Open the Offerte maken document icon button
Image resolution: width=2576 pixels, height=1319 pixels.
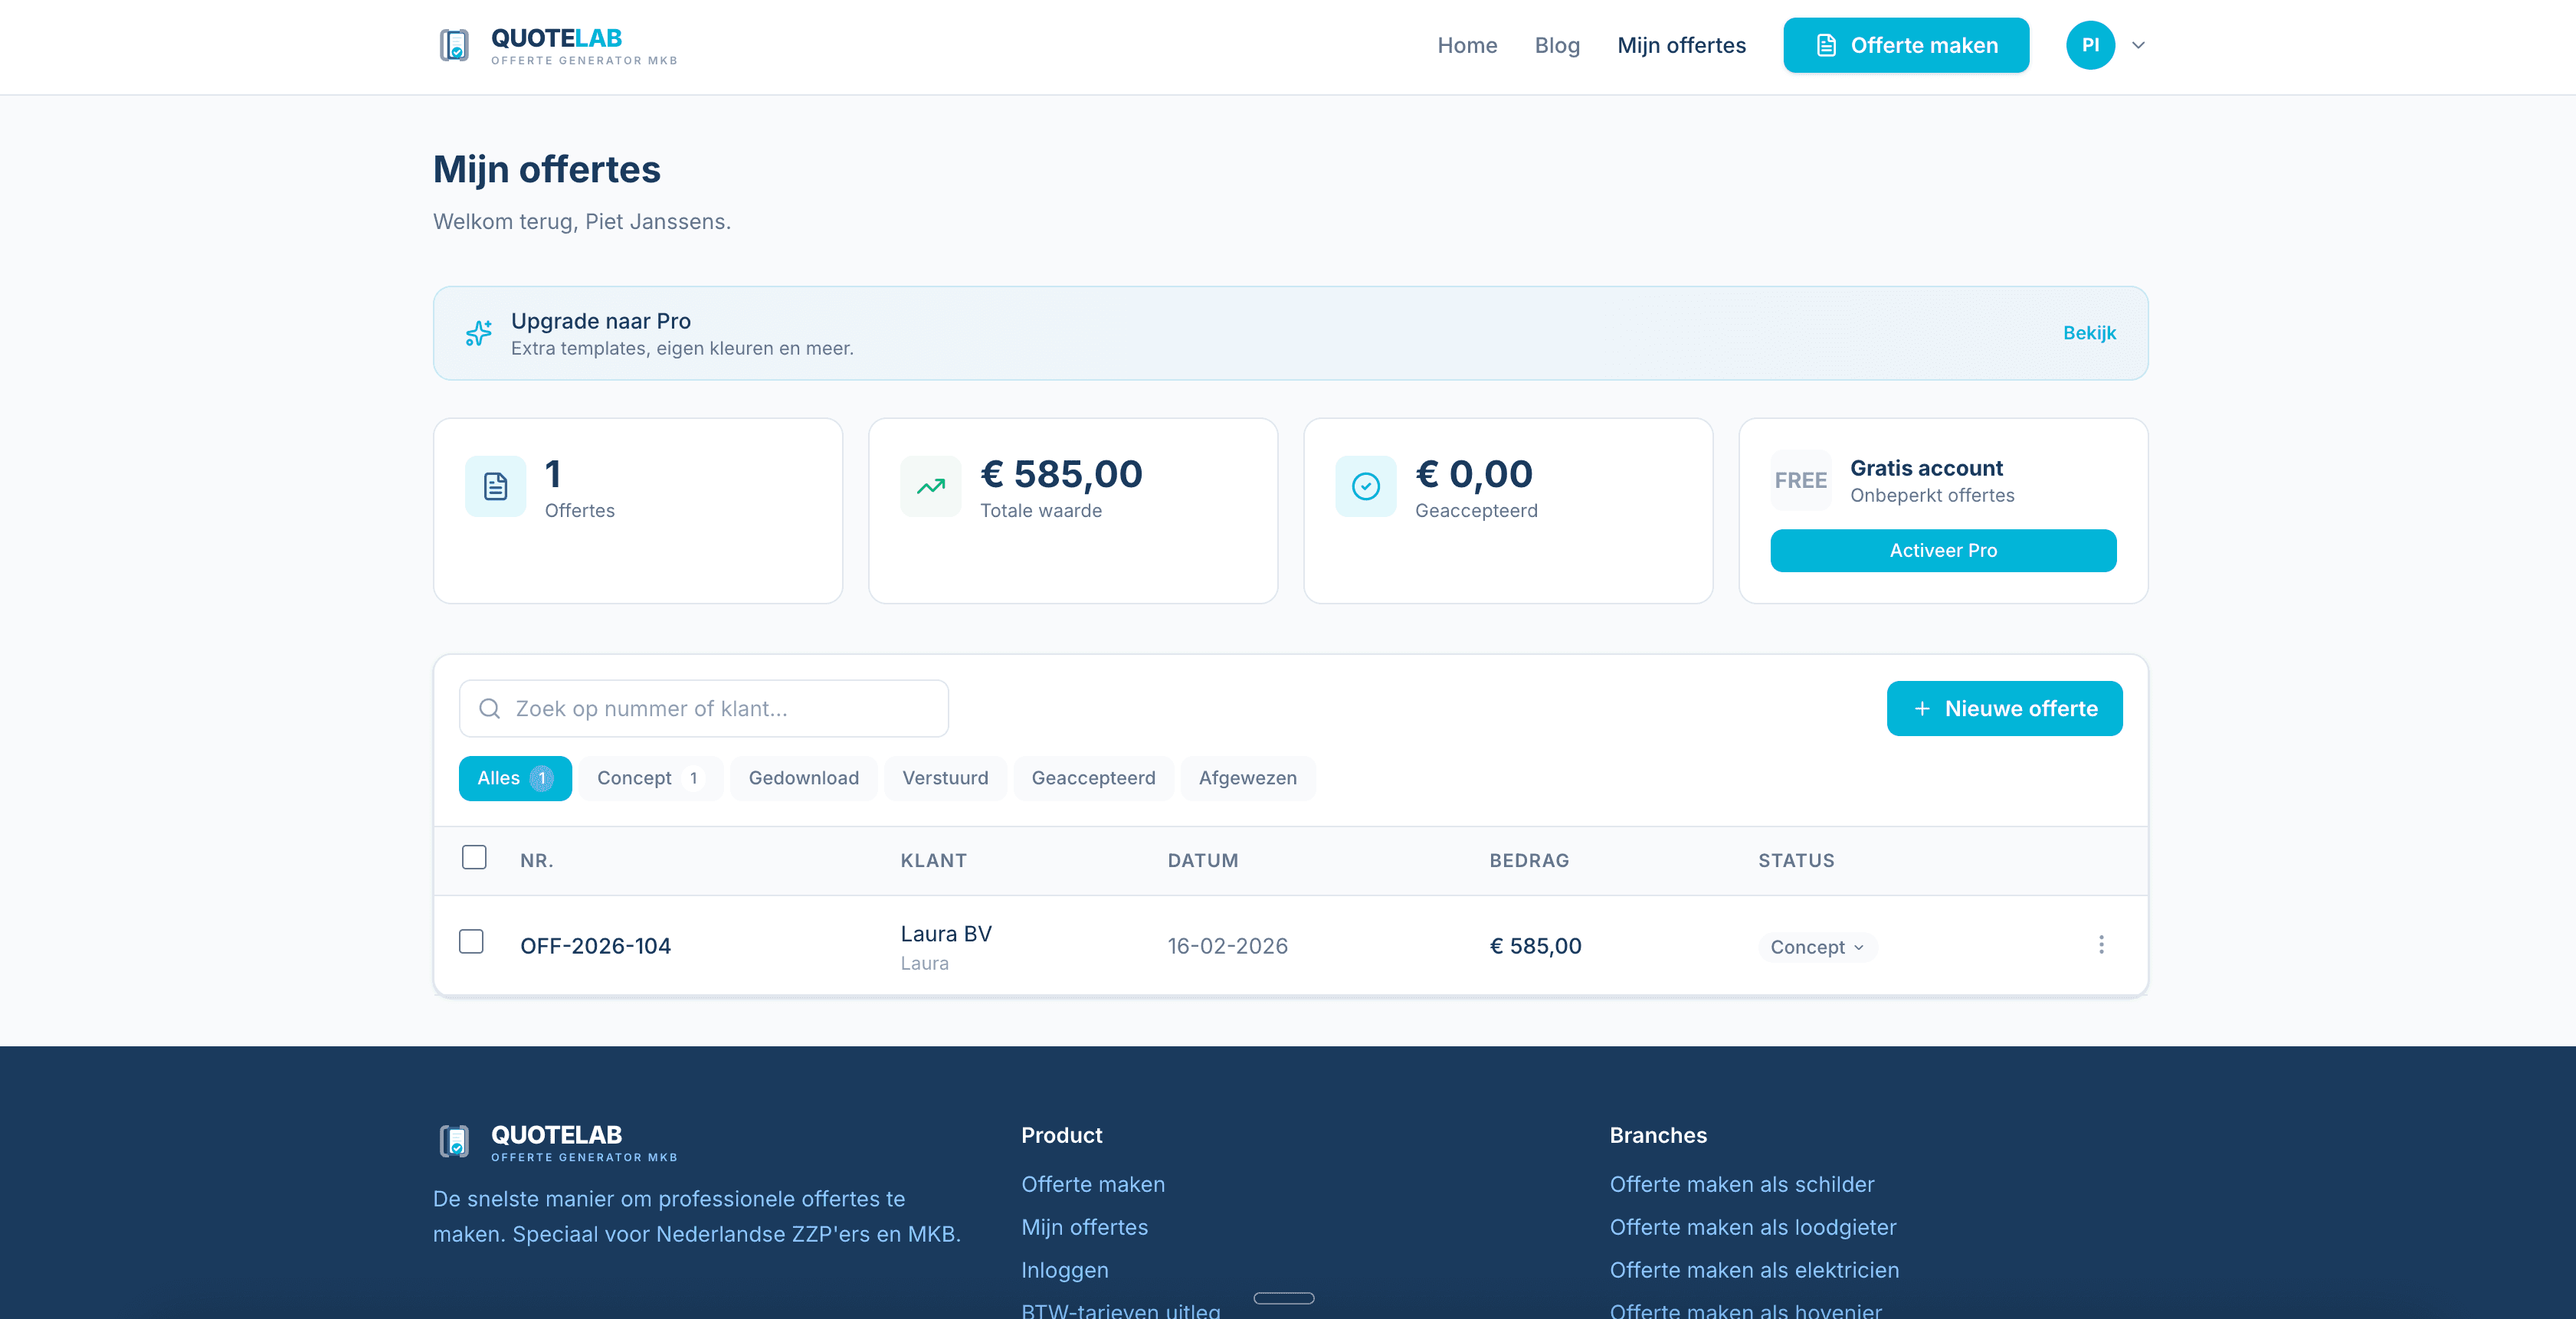click(x=1827, y=44)
